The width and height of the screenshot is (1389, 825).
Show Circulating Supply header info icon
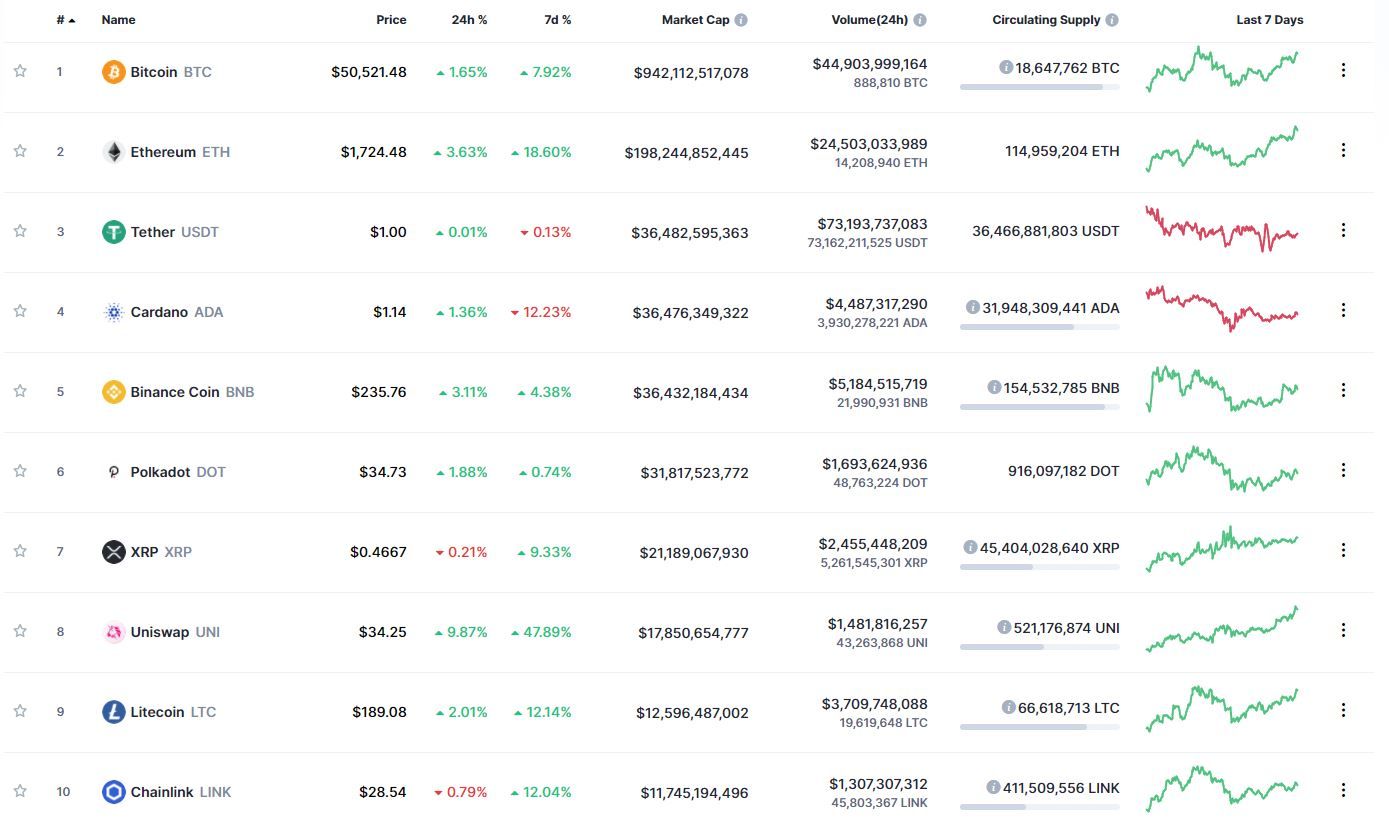pos(1113,20)
